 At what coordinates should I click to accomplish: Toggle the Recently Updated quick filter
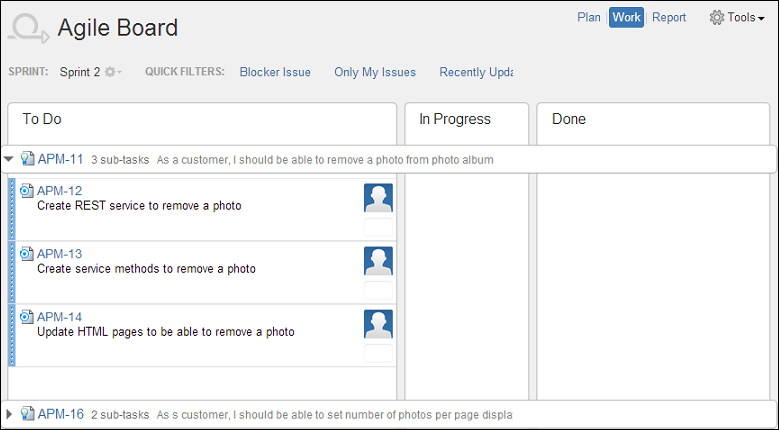click(x=476, y=72)
